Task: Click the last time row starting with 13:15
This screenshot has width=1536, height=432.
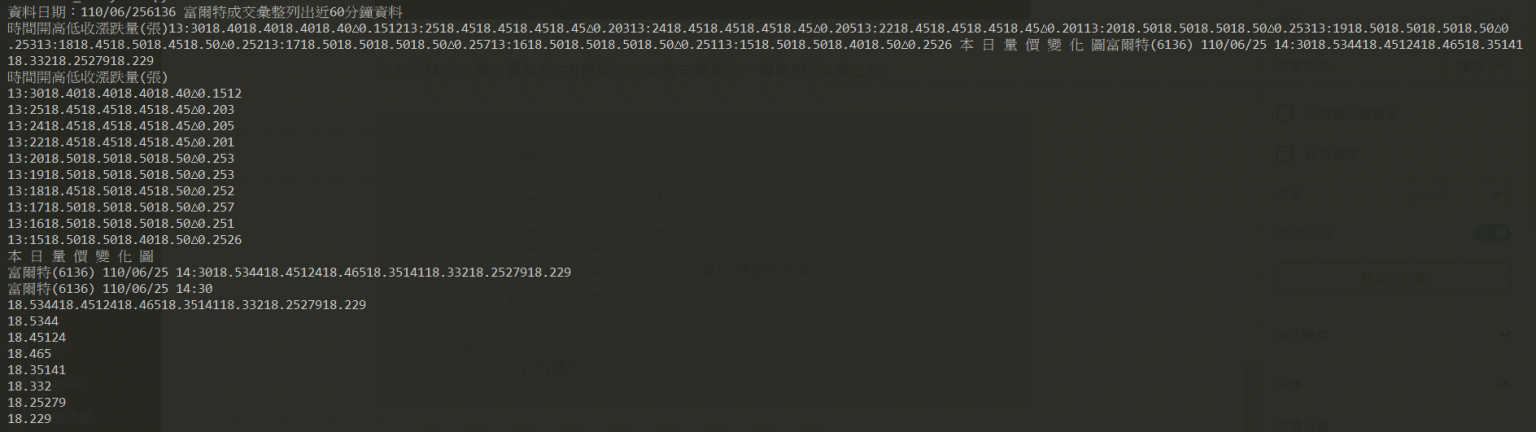Action: click(x=124, y=240)
